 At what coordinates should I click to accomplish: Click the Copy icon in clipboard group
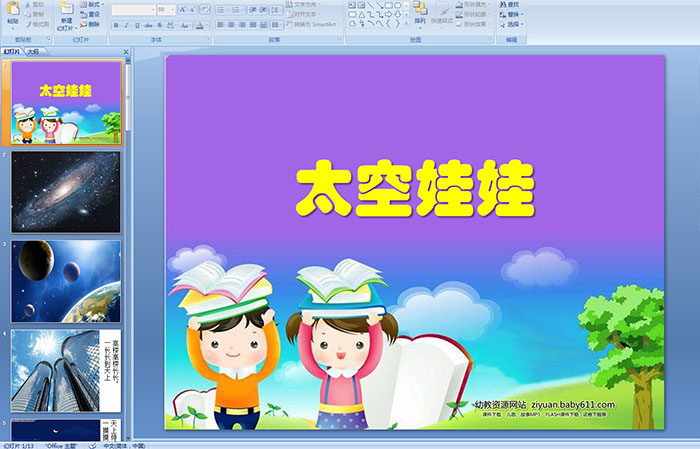(28, 14)
